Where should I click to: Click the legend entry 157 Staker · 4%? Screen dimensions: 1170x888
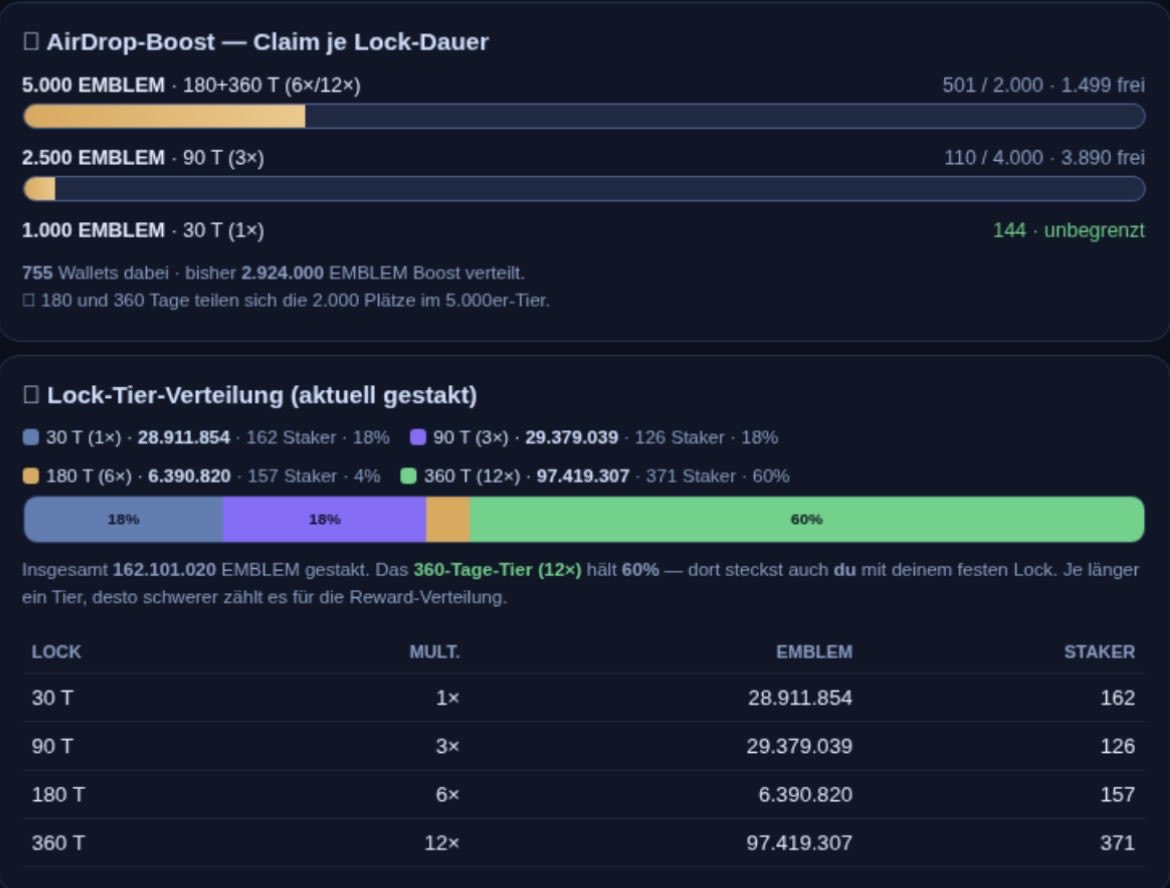[313, 476]
